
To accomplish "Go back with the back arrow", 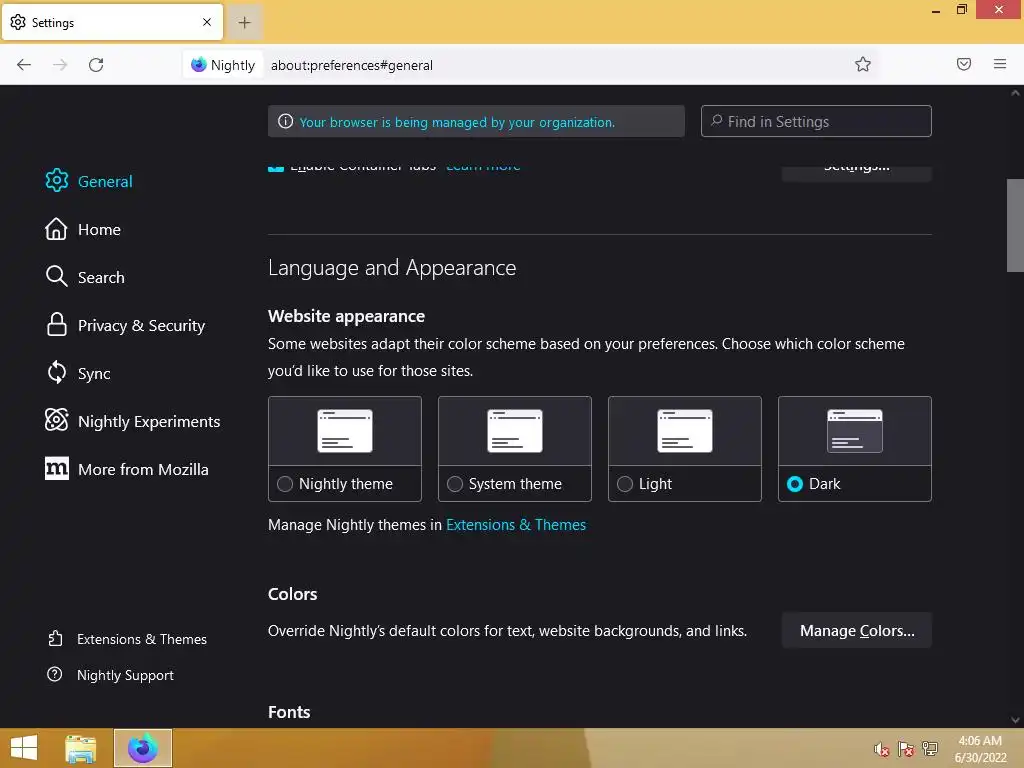I will (24, 65).
